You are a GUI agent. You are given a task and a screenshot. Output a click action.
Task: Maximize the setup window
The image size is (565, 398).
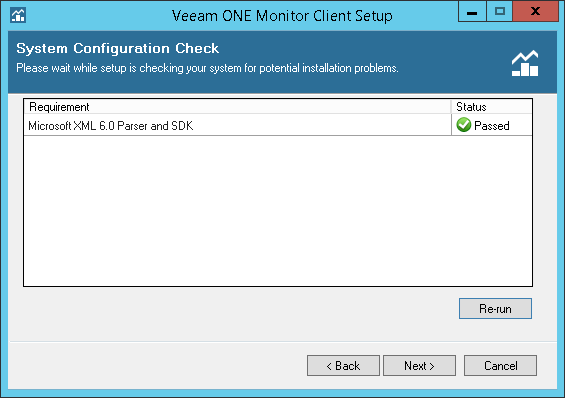pos(499,12)
